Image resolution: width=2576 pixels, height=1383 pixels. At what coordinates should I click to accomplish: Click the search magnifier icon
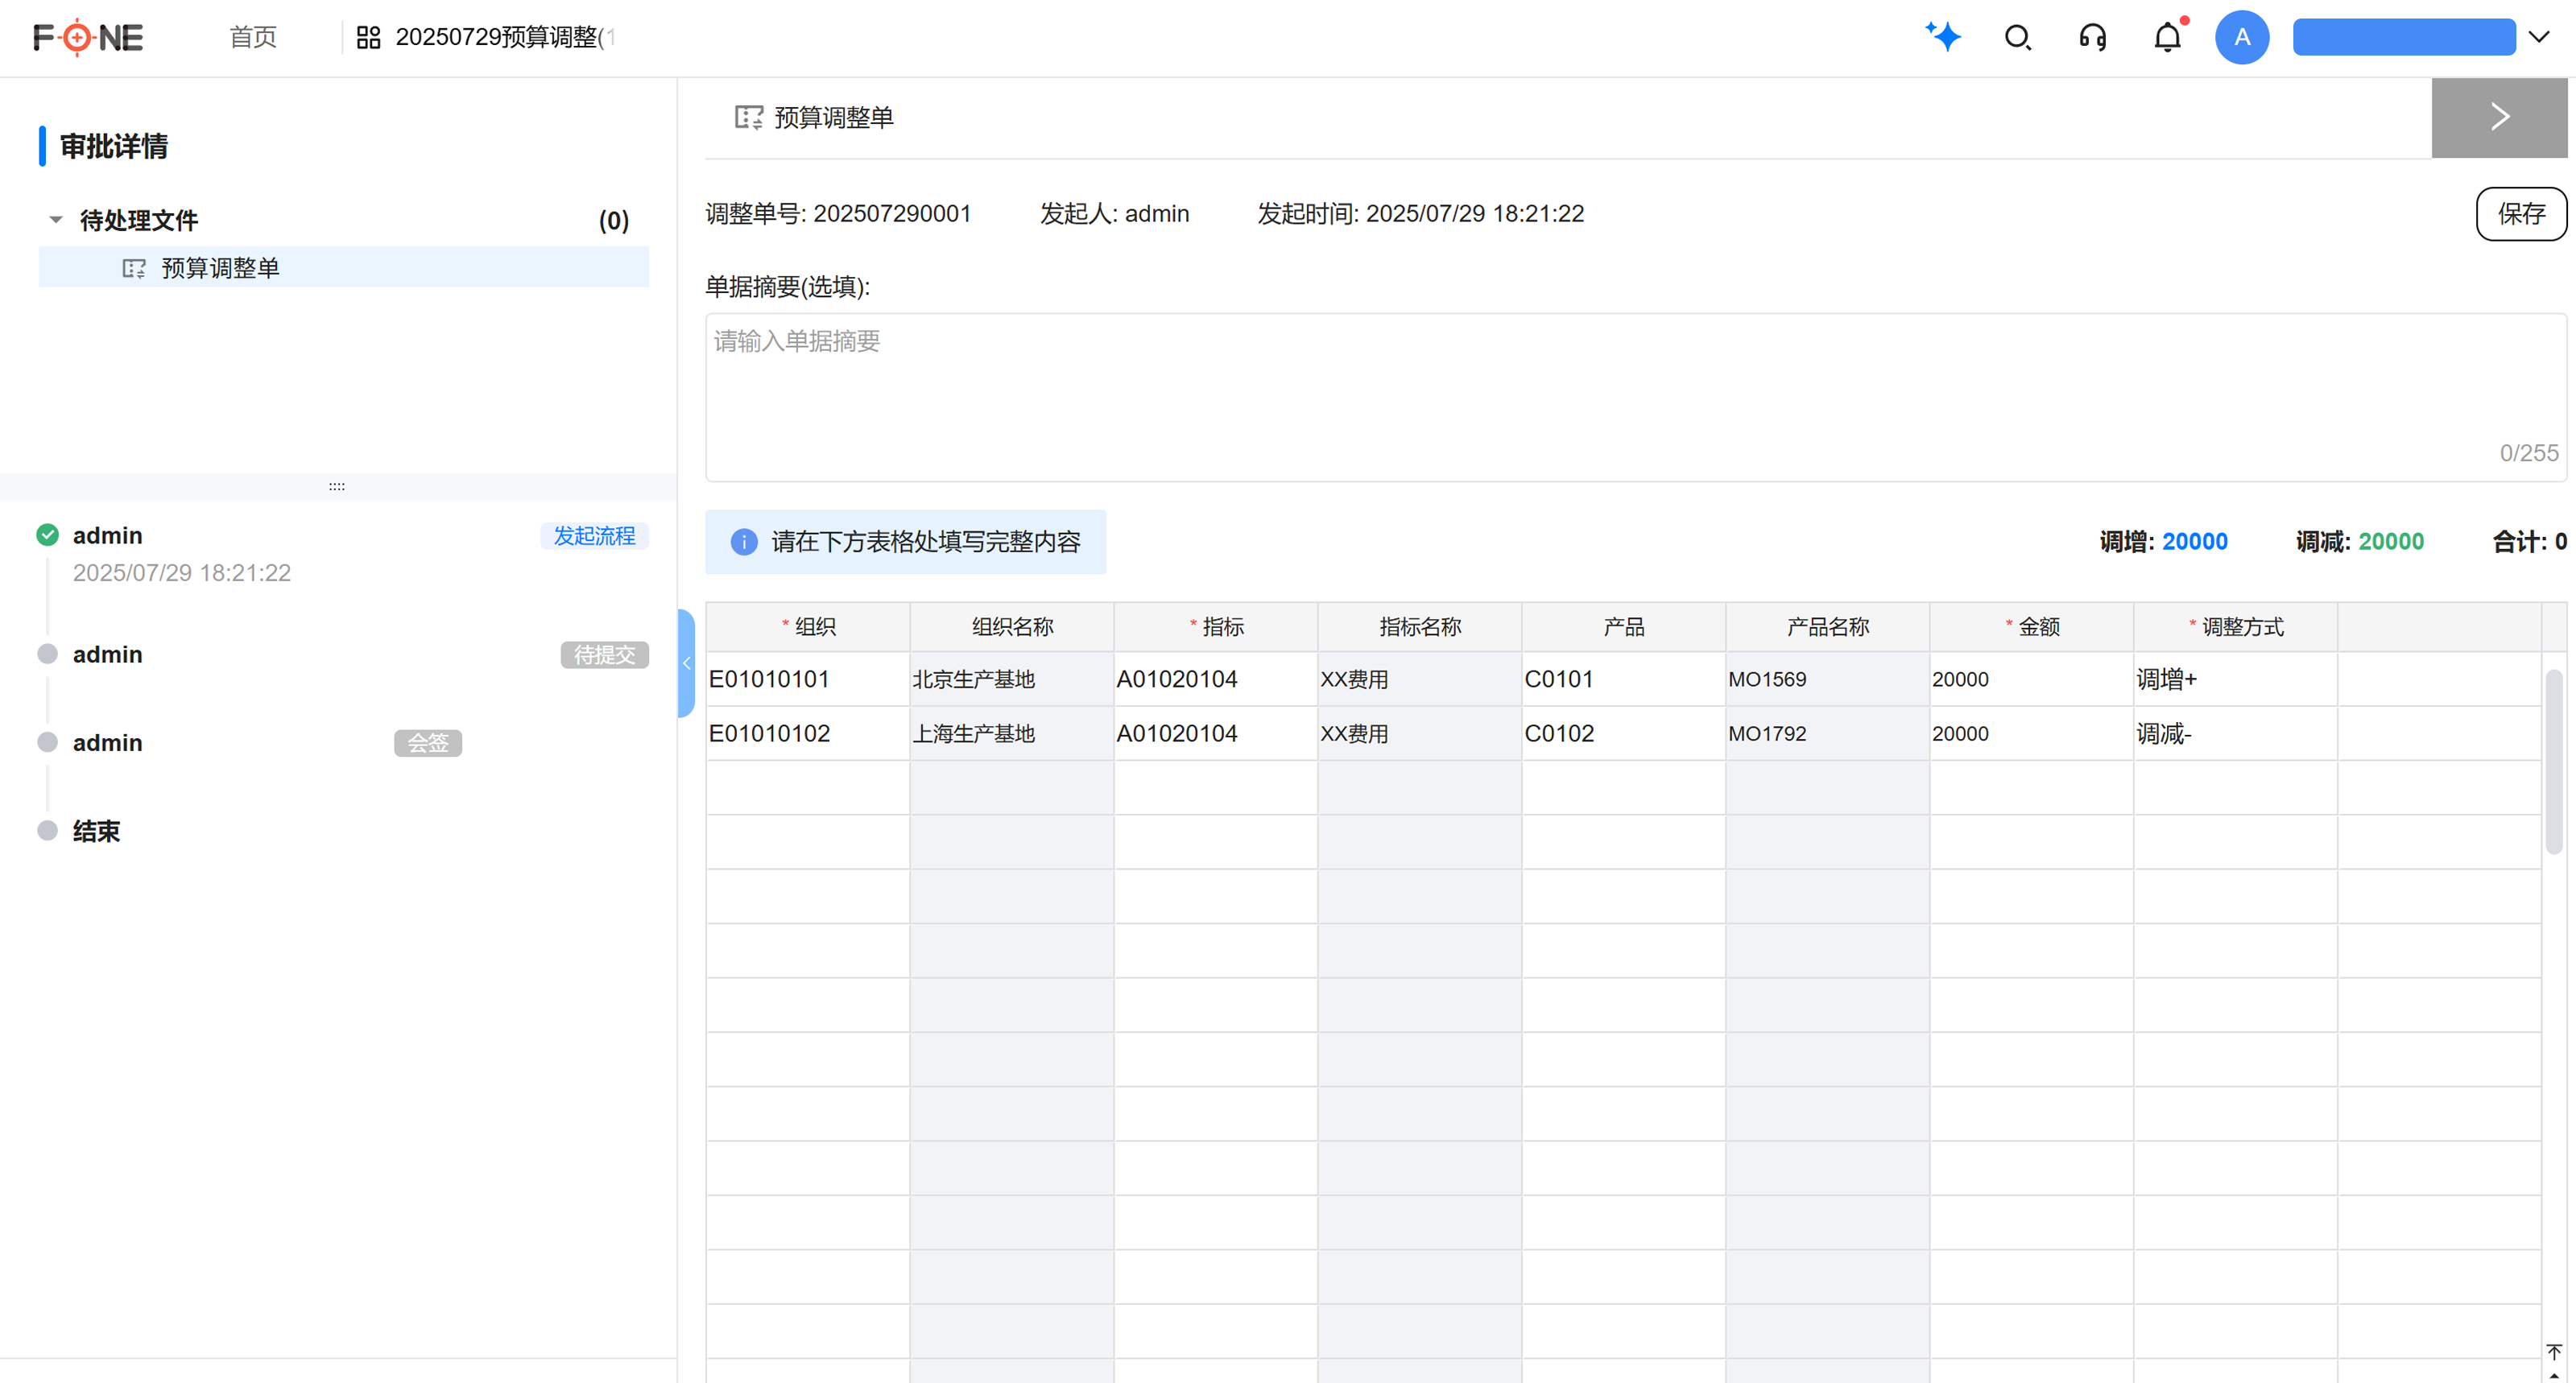tap(2017, 37)
